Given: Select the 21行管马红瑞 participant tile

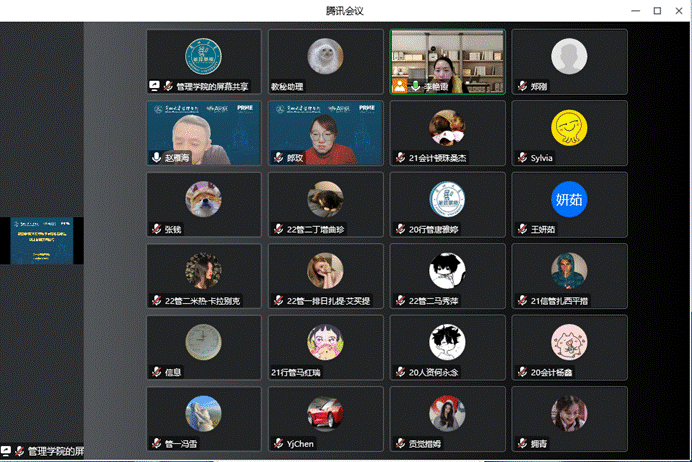Looking at the screenshot, I should pos(326,348).
